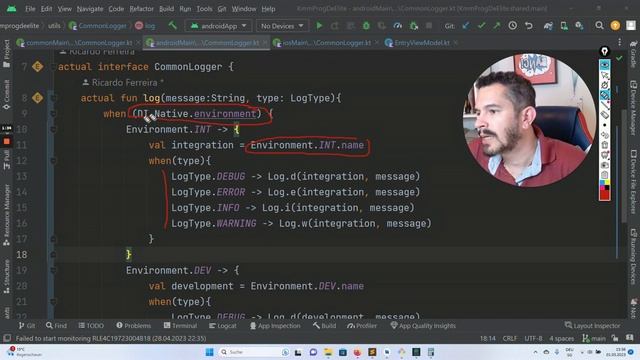Click the gutter override icon on line 8
Viewport: 640px width, 360px height.
[38, 98]
